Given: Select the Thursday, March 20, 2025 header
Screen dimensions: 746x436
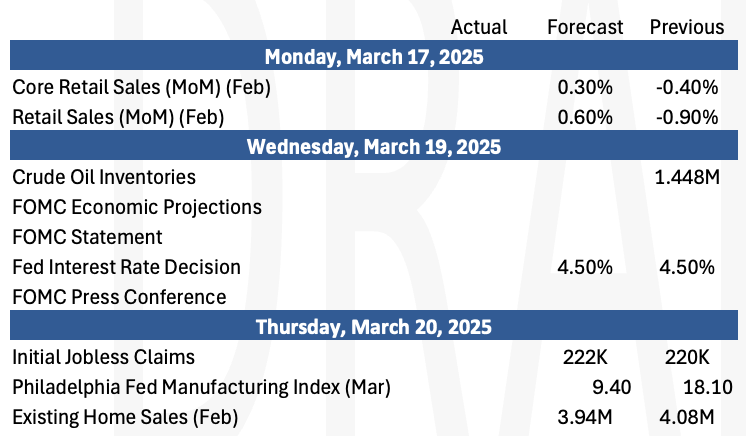Looking at the screenshot, I should click(x=374, y=327).
